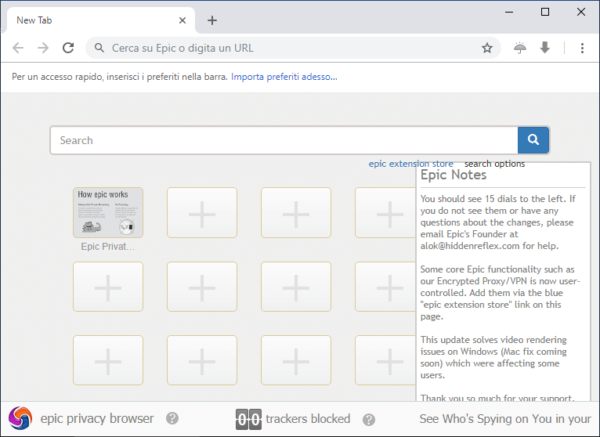Click the address bar URL field
Image resolution: width=600 pixels, height=437 pixels.
293,48
